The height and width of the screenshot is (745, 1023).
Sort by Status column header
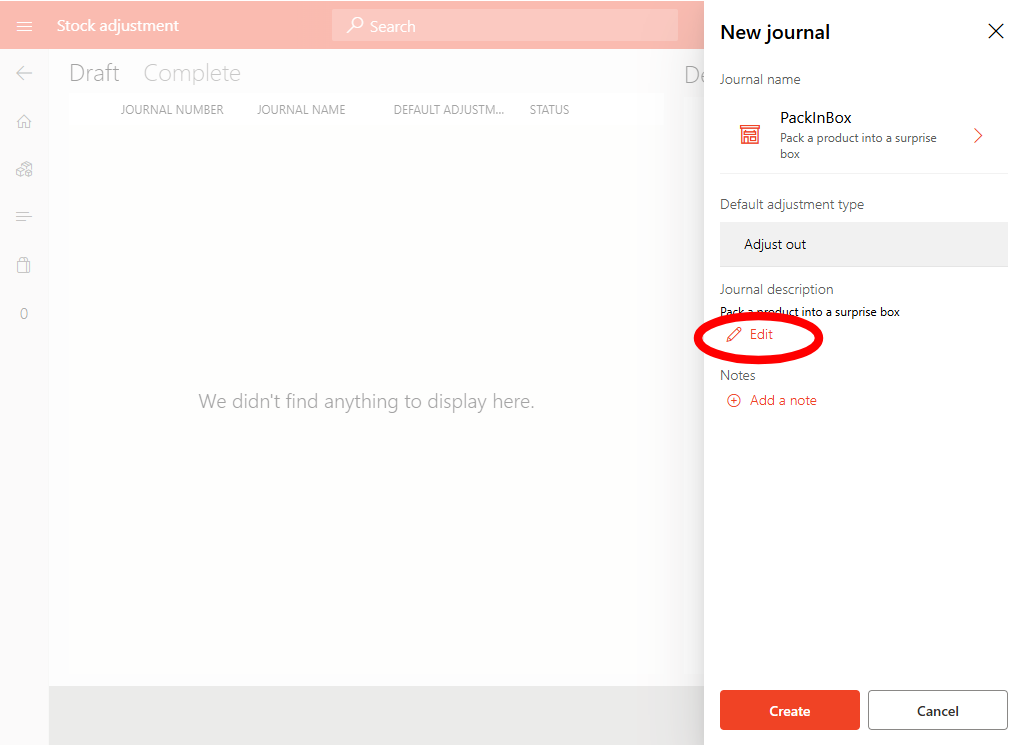[549, 110]
